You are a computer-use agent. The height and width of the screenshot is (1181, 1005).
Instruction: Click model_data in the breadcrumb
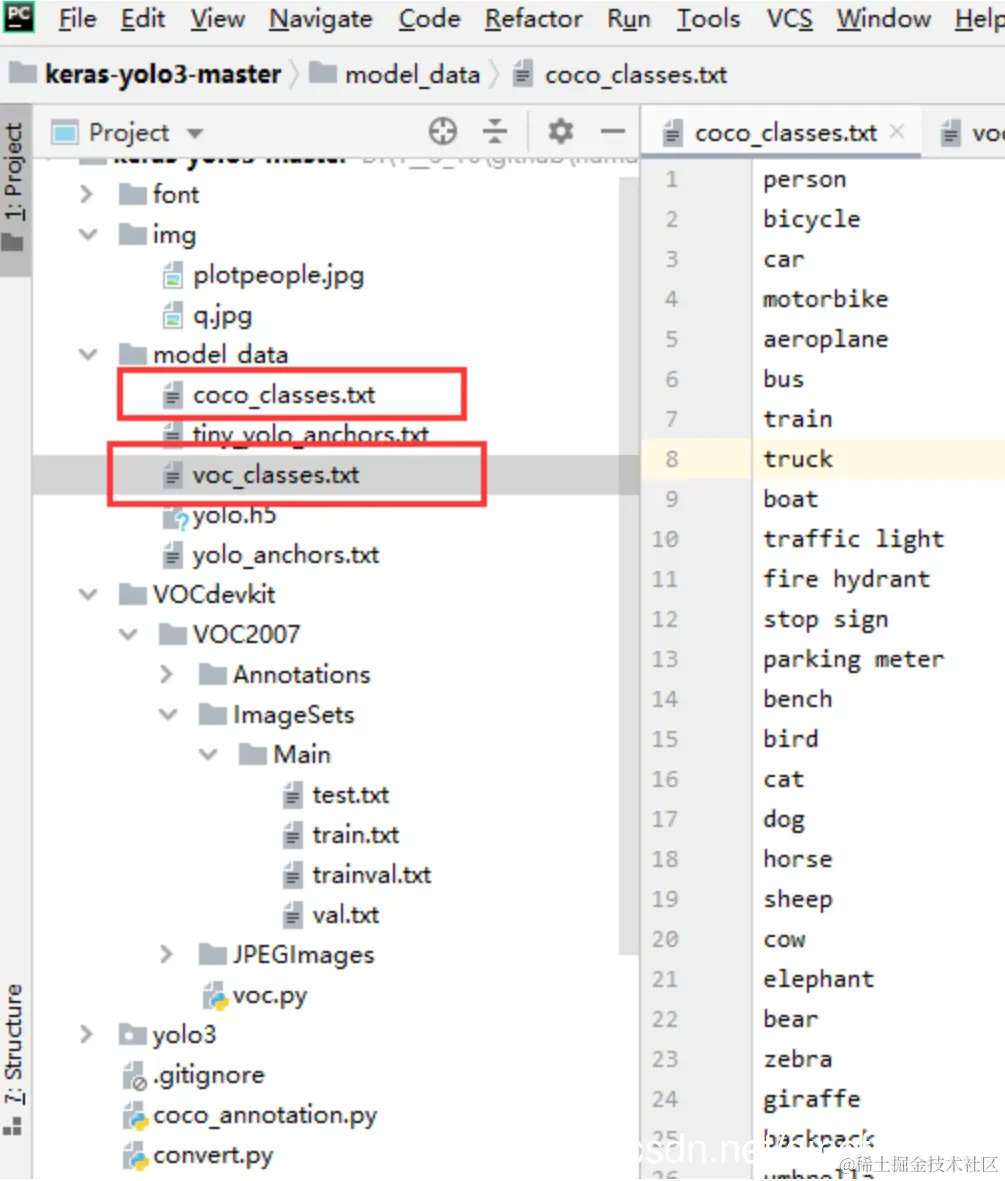coord(412,75)
